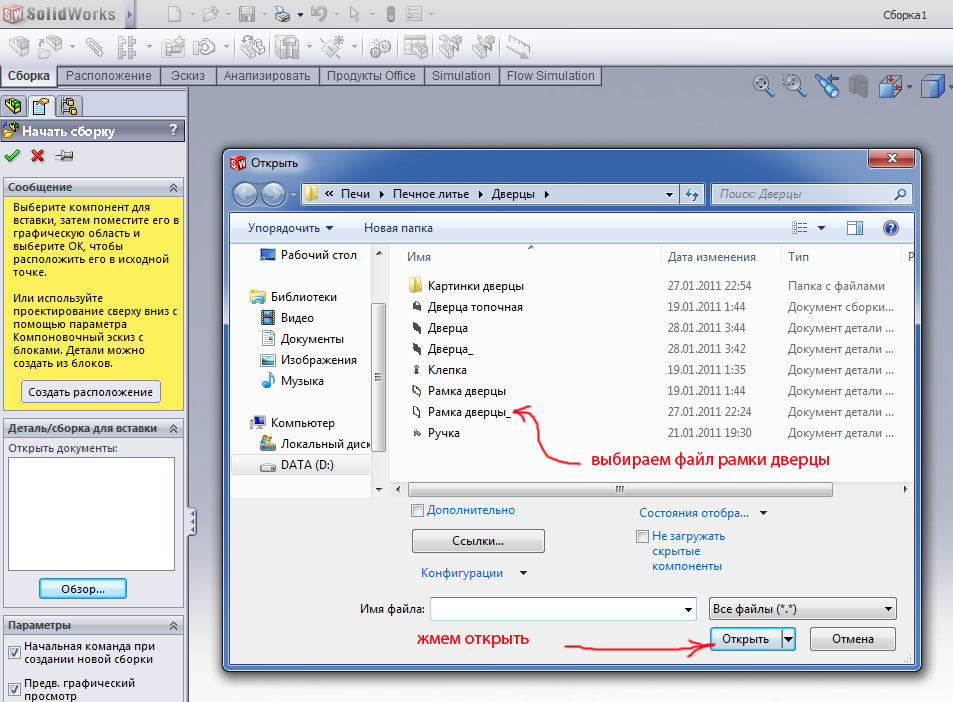The height and width of the screenshot is (702, 953).
Task: Select the Рамка дверцы_ file
Action: click(x=469, y=411)
